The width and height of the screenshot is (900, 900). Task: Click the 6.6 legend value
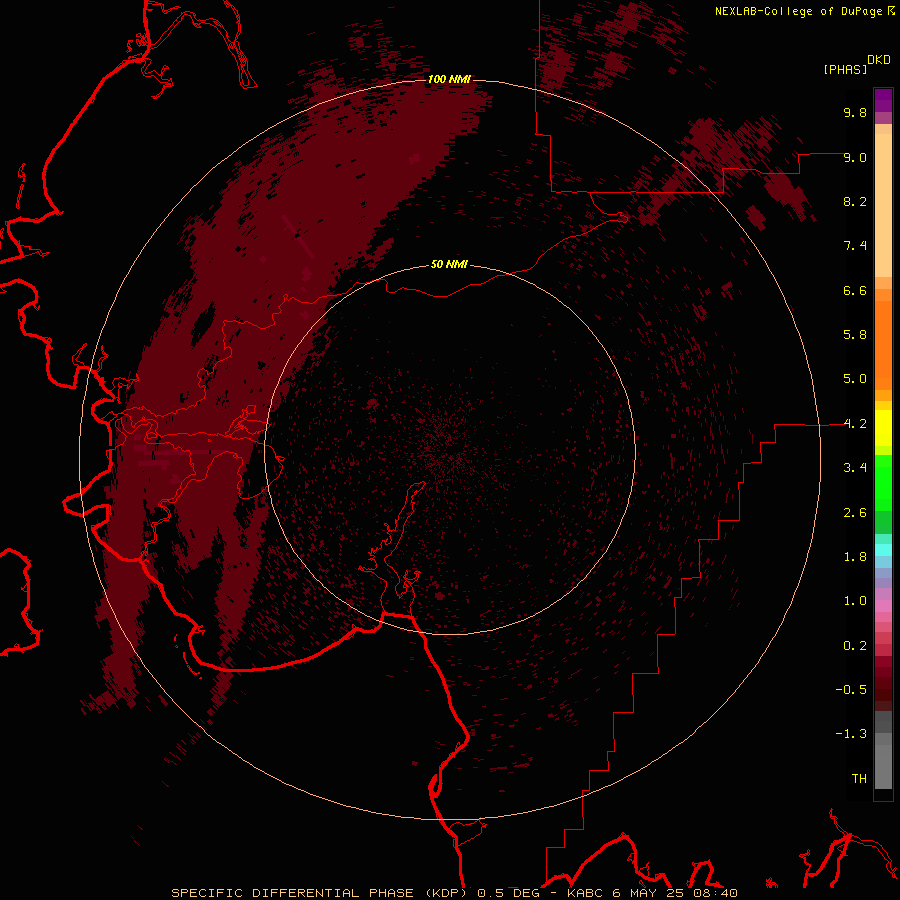[855, 290]
